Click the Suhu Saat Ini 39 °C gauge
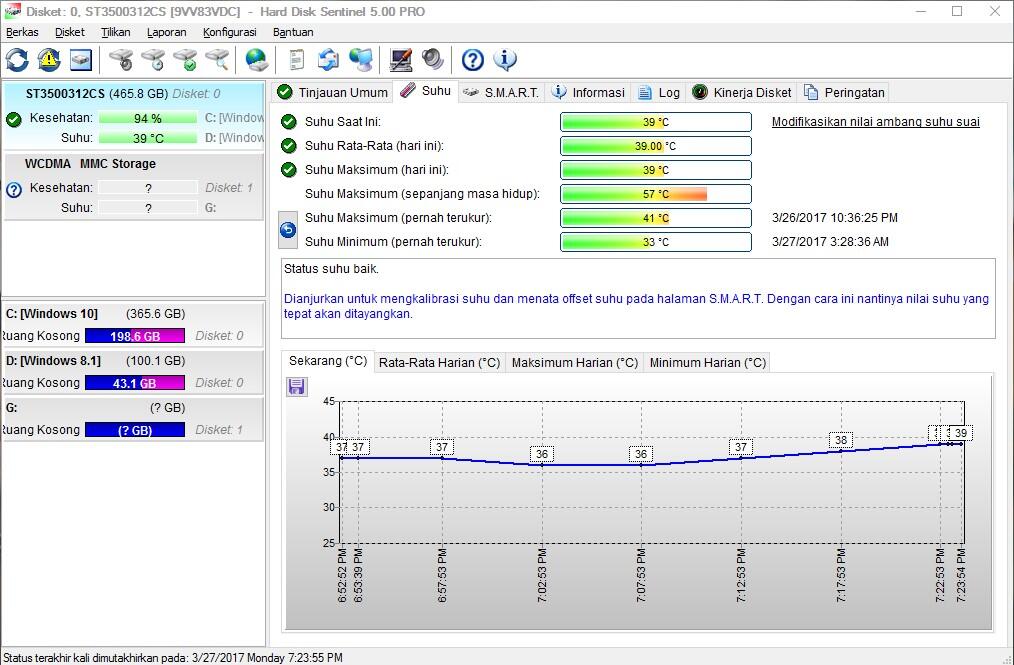The height and width of the screenshot is (665, 1014). pos(656,122)
